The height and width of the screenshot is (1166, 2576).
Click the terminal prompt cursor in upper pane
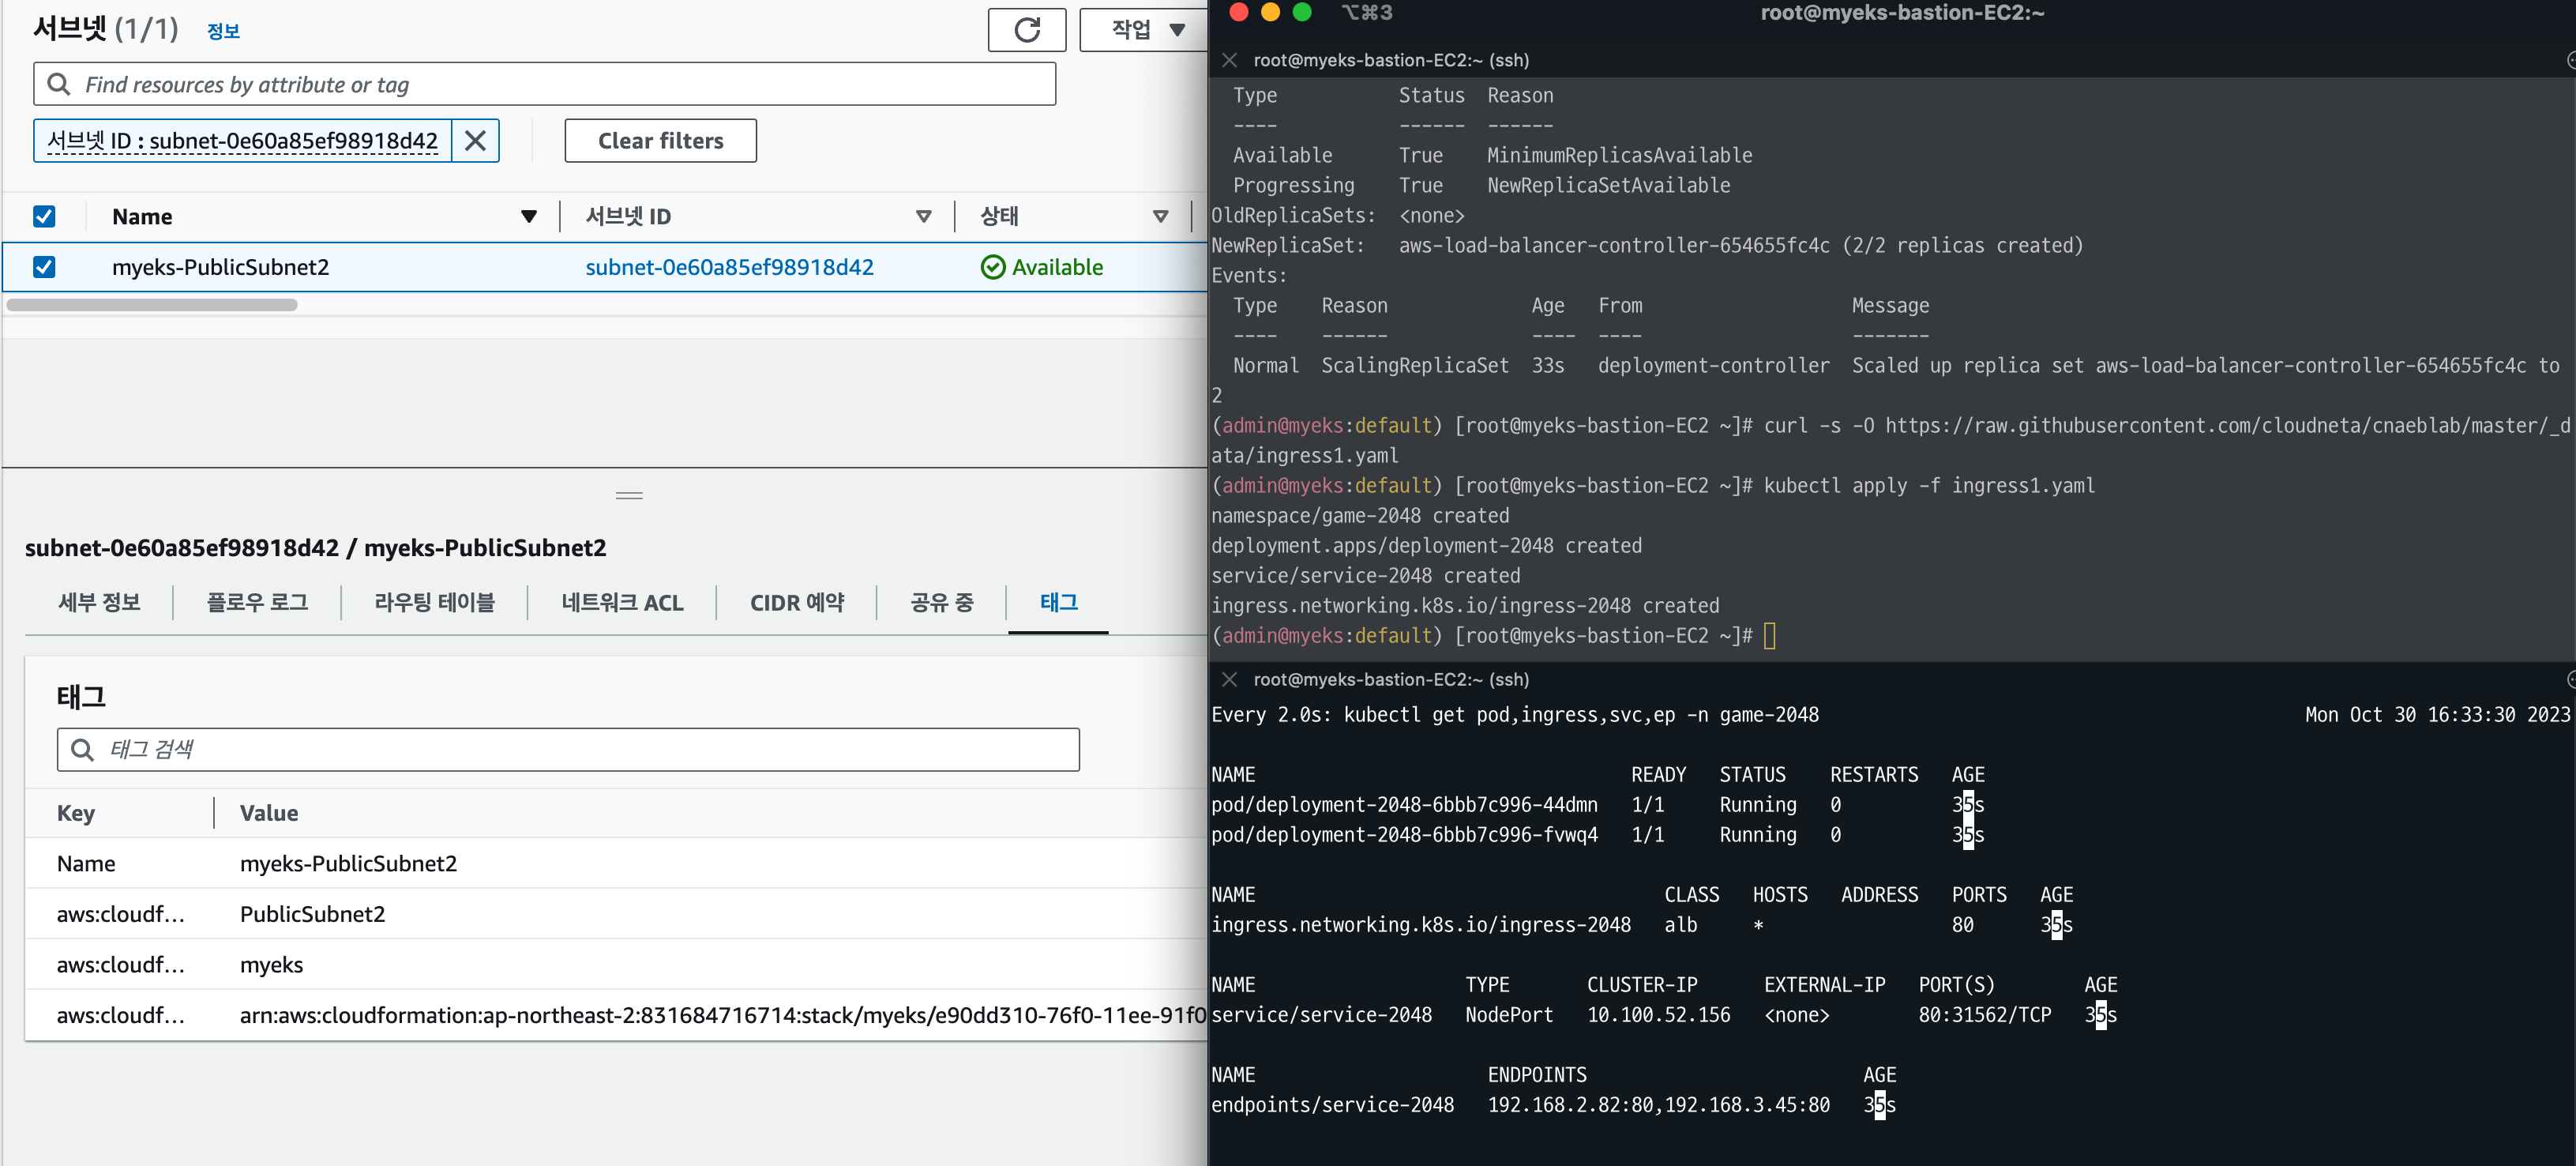tap(1769, 636)
